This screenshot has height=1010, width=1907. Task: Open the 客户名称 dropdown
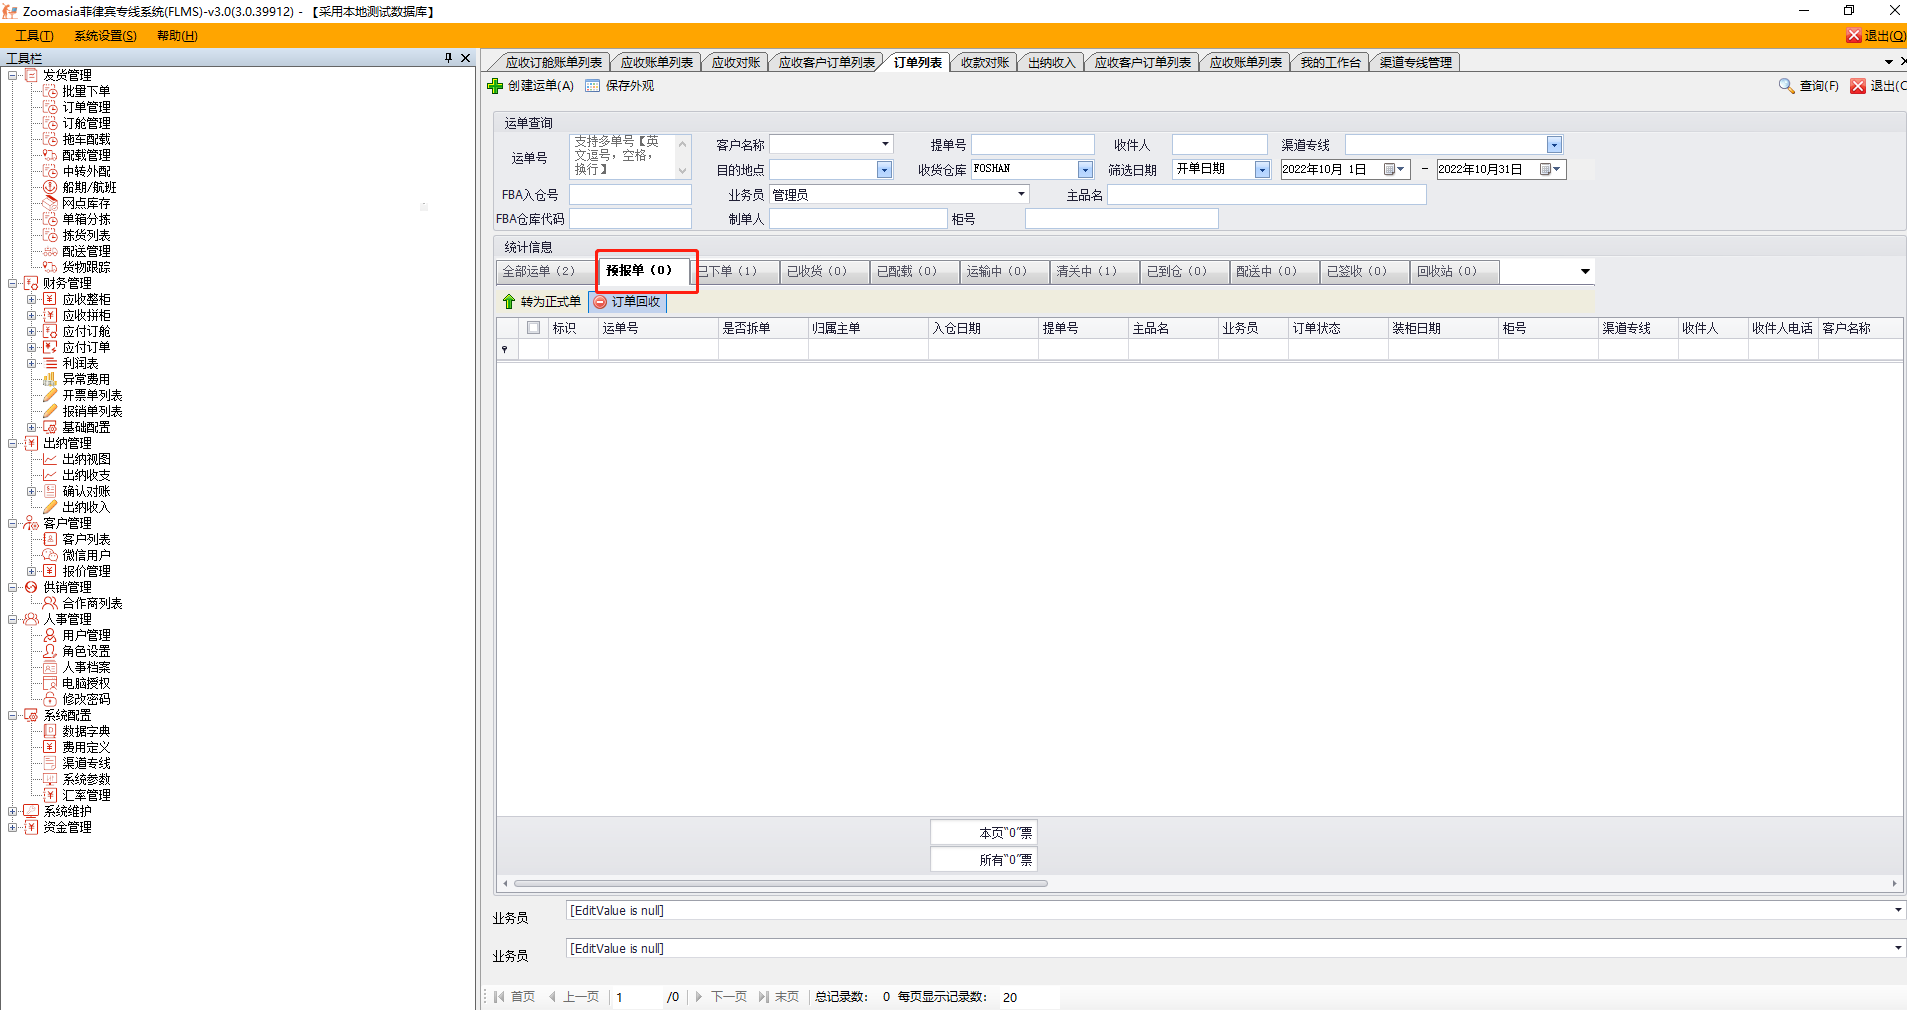tap(885, 145)
